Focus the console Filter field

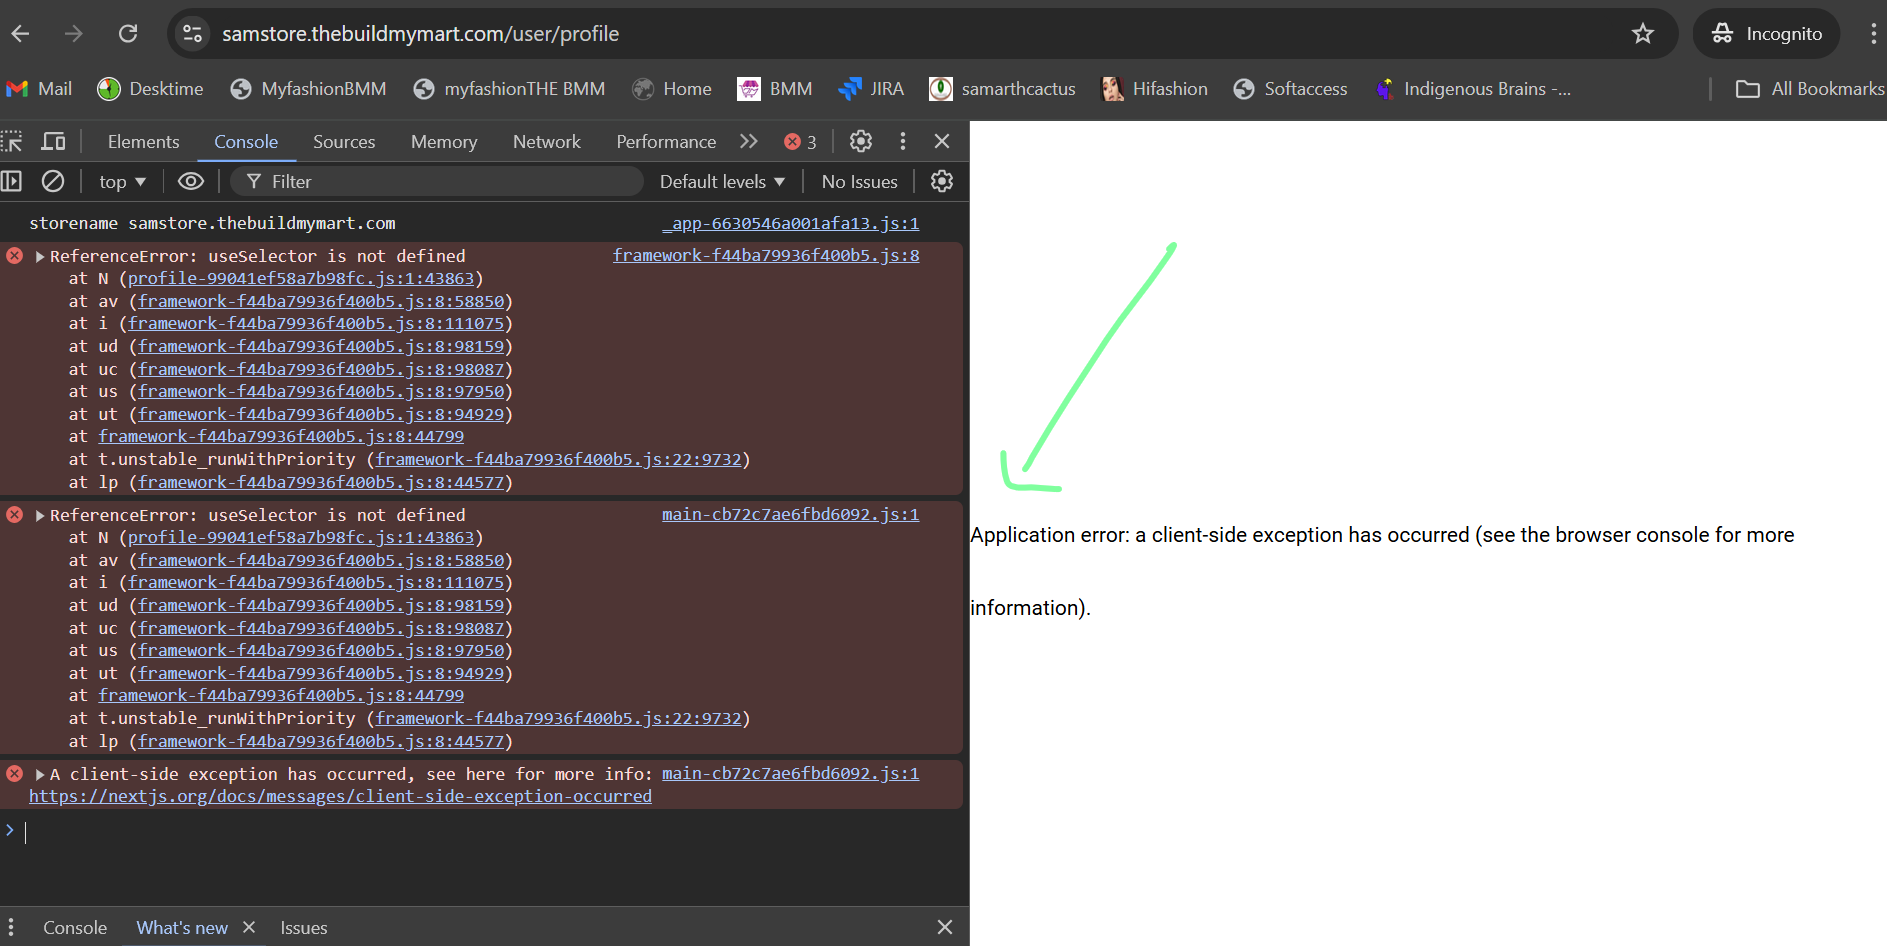pos(437,182)
